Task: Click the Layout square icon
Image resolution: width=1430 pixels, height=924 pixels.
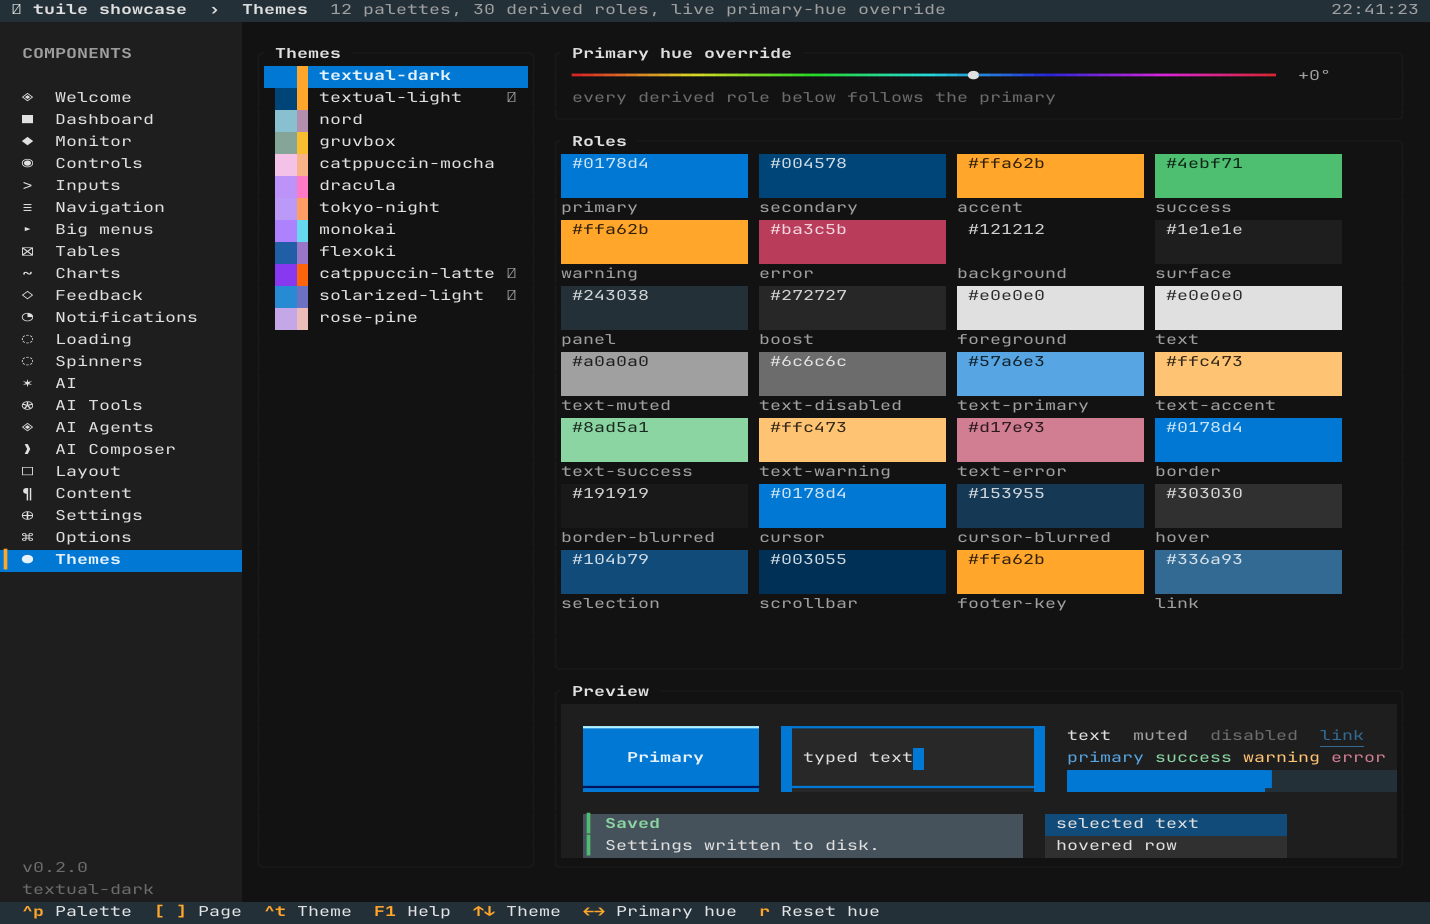Action: click(x=28, y=471)
